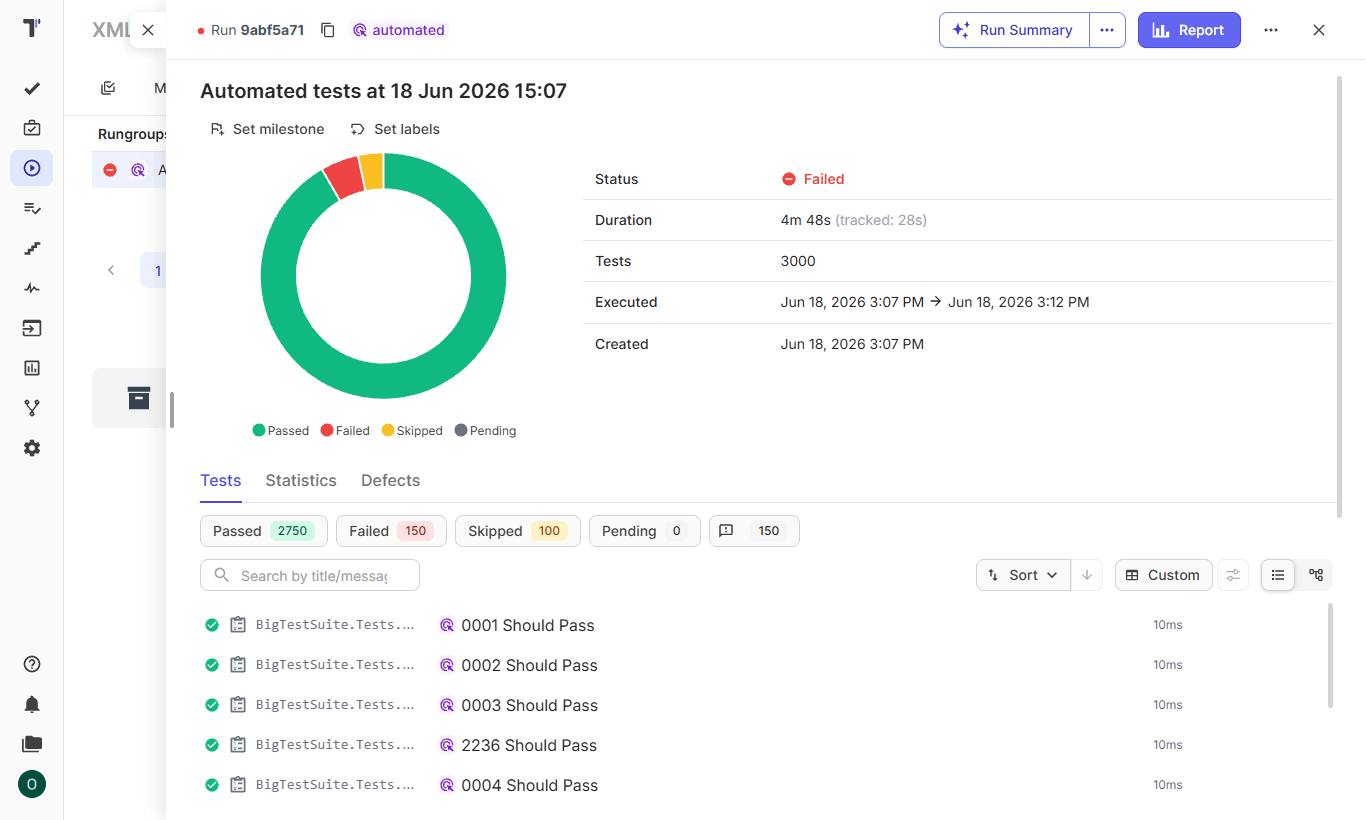The height and width of the screenshot is (820, 1366).
Task: Click automated icon in 0002 Should Pass row
Action: (x=447, y=665)
